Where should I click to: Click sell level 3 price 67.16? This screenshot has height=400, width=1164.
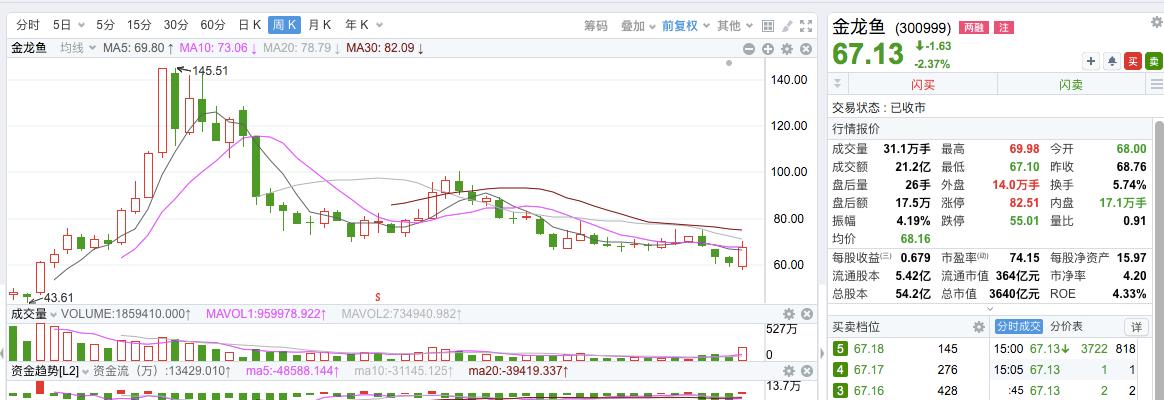click(869, 390)
